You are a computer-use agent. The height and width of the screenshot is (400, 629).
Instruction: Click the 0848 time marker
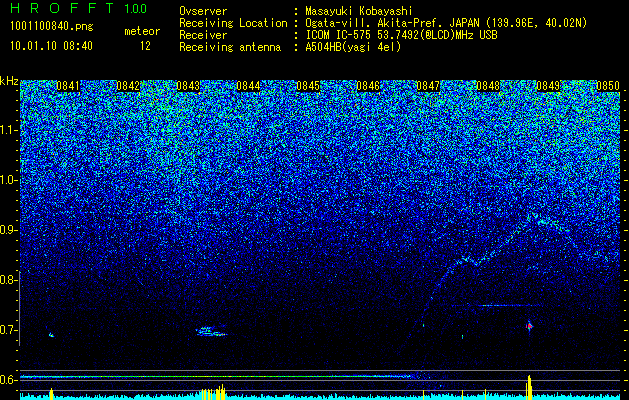[488, 86]
